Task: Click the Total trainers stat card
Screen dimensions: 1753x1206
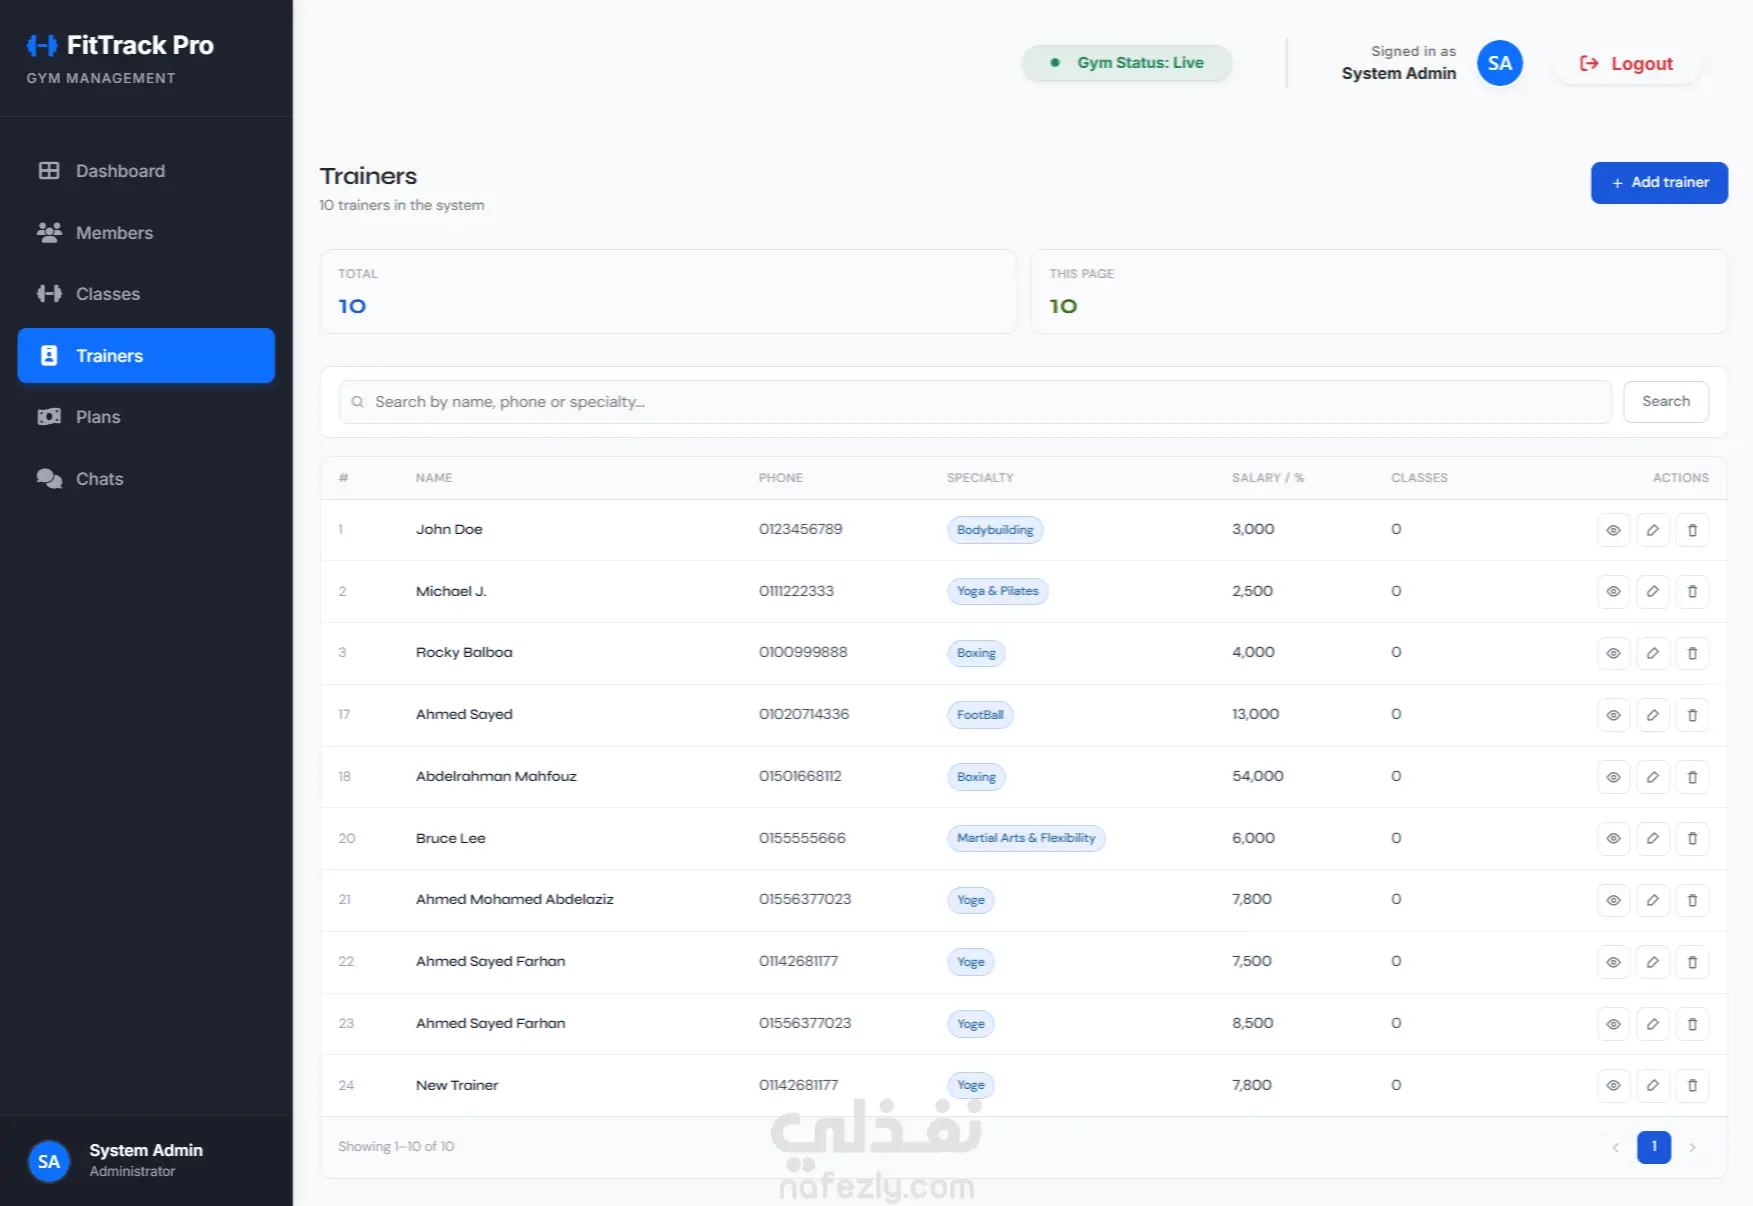Action: [668, 291]
